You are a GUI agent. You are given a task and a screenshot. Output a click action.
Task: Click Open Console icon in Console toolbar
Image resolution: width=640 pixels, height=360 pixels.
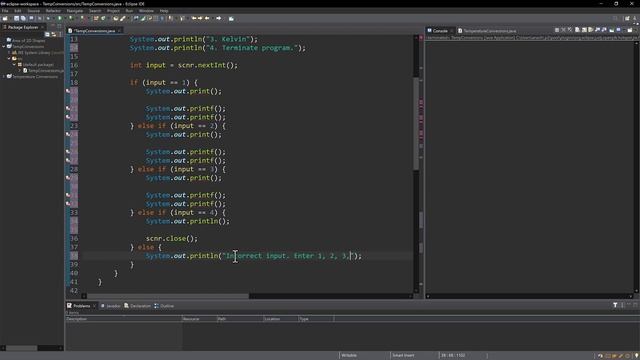pos(630,30)
